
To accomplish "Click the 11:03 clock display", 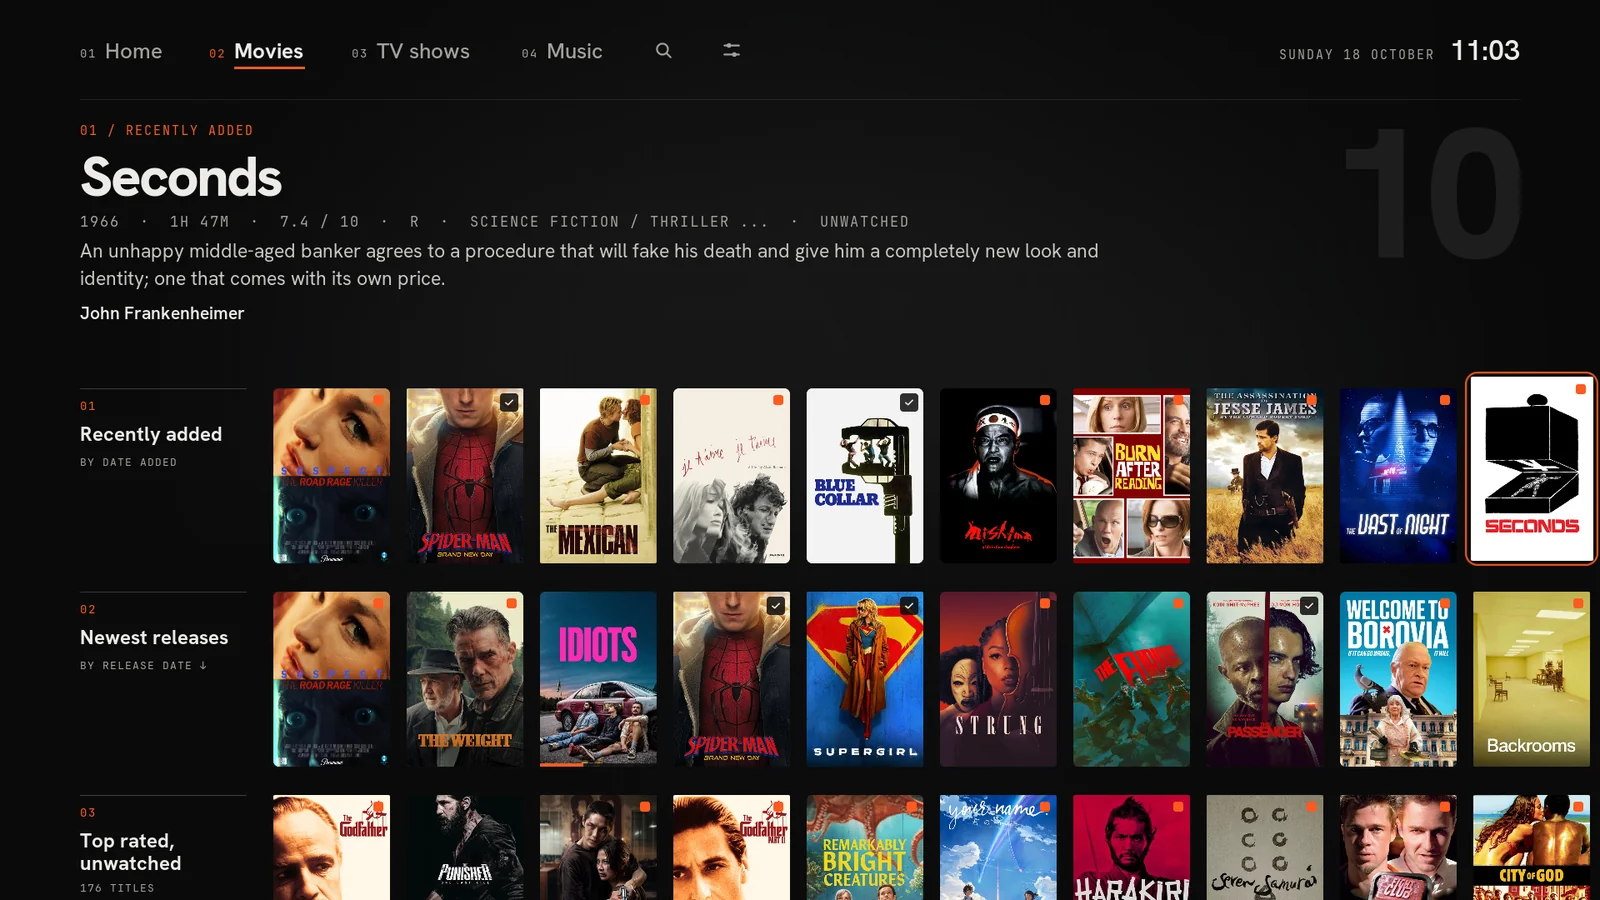I will (1485, 51).
